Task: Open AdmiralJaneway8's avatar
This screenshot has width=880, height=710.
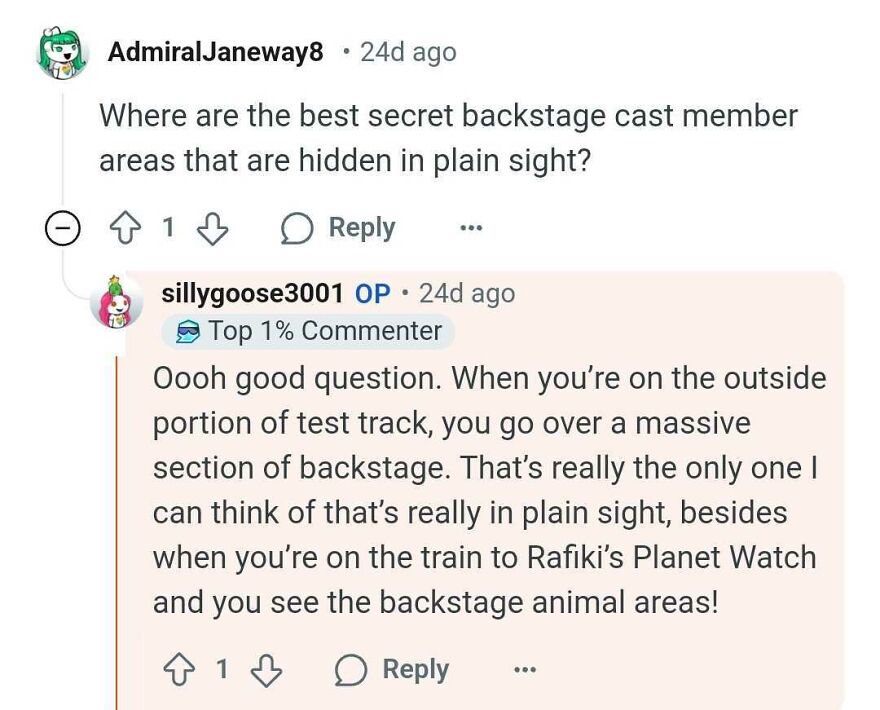Action: [x=48, y=48]
